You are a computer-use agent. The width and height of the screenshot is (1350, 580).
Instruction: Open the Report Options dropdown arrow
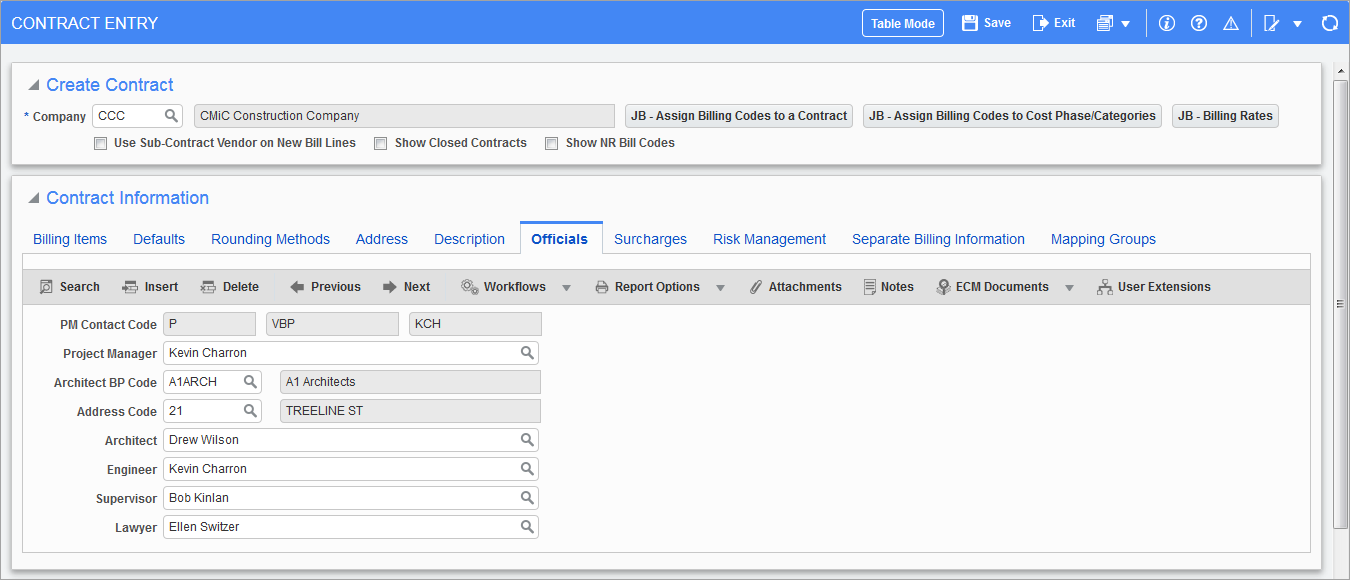pos(720,288)
